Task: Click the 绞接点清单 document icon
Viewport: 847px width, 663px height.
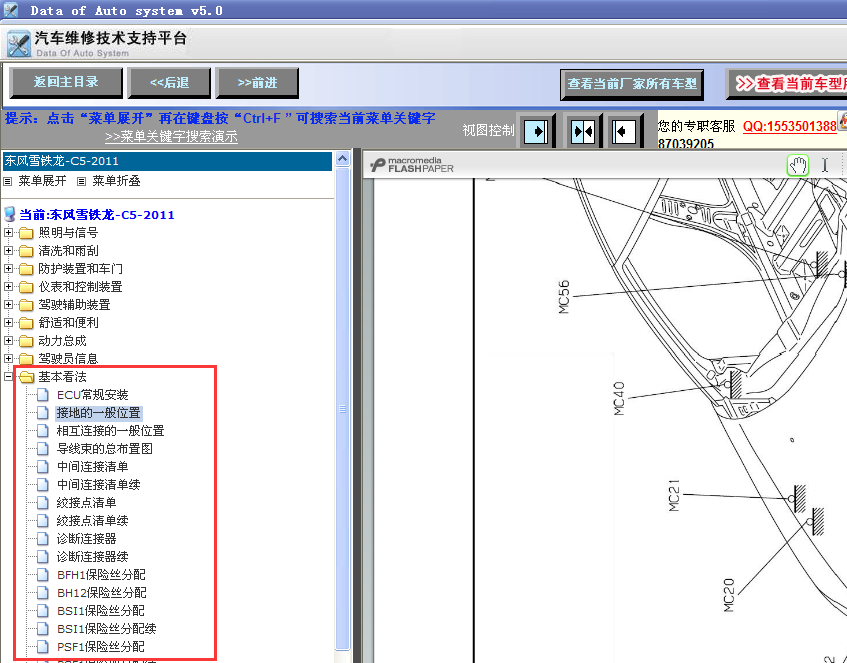Action: 43,503
